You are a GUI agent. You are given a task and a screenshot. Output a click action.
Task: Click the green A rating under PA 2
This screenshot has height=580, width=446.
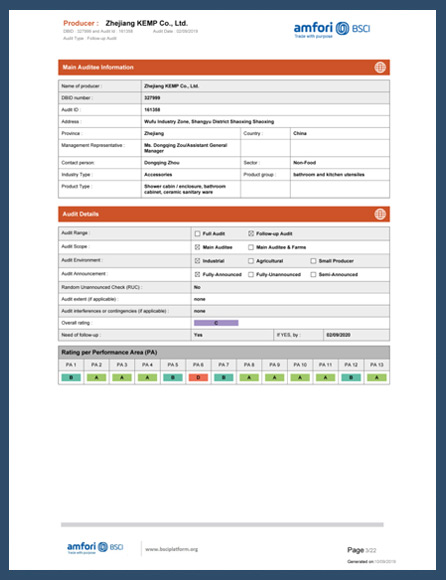97,378
